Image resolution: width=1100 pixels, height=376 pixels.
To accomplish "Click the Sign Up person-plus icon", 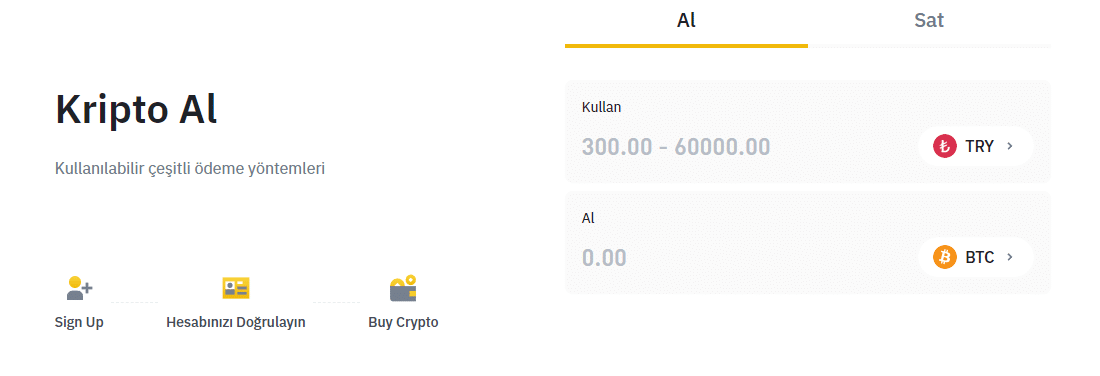I will [80, 288].
